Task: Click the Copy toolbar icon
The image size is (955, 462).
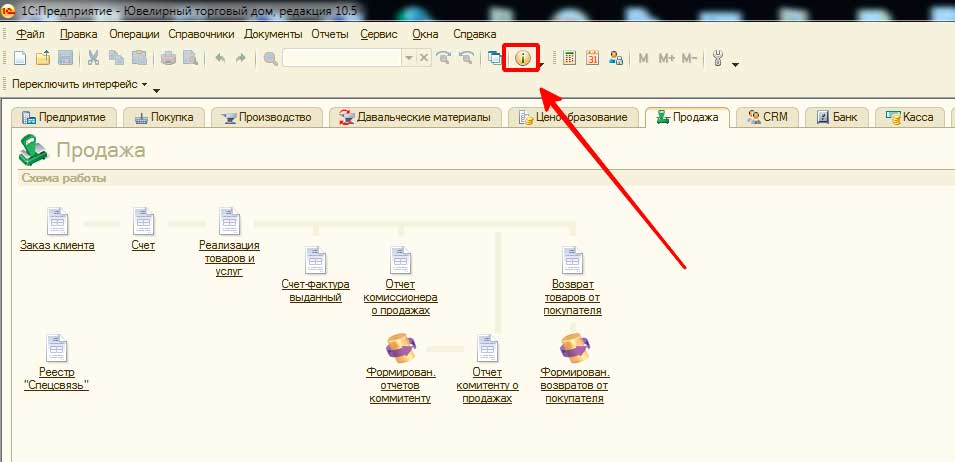Action: 116,58
